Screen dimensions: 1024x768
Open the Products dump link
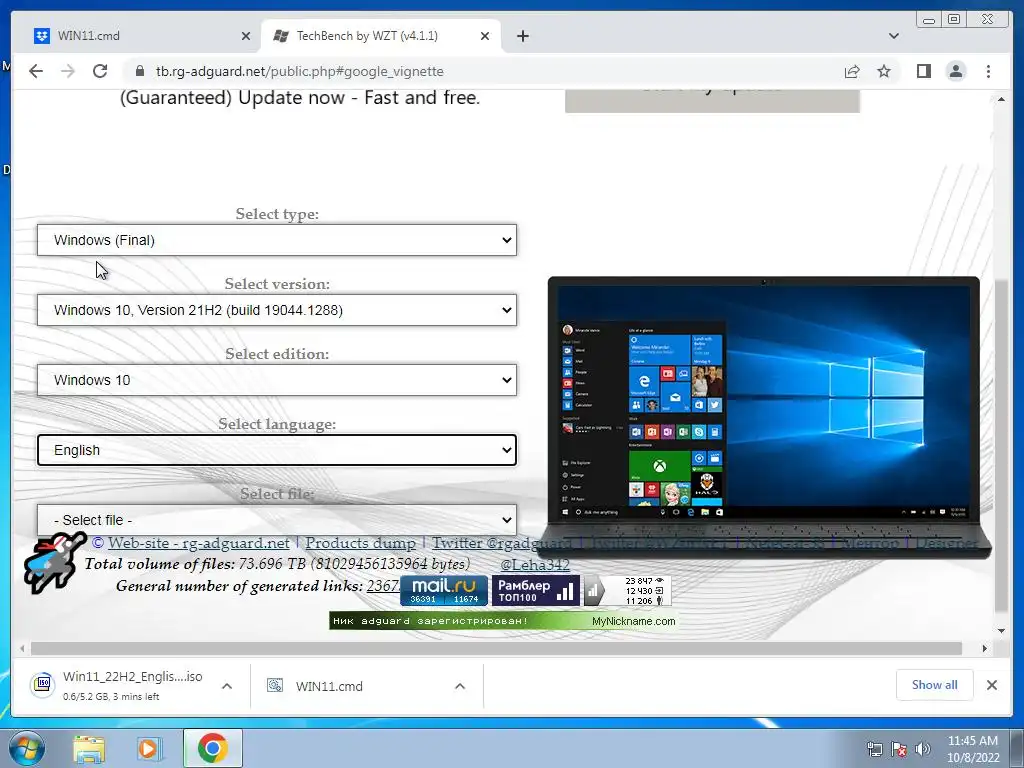pyautogui.click(x=360, y=543)
